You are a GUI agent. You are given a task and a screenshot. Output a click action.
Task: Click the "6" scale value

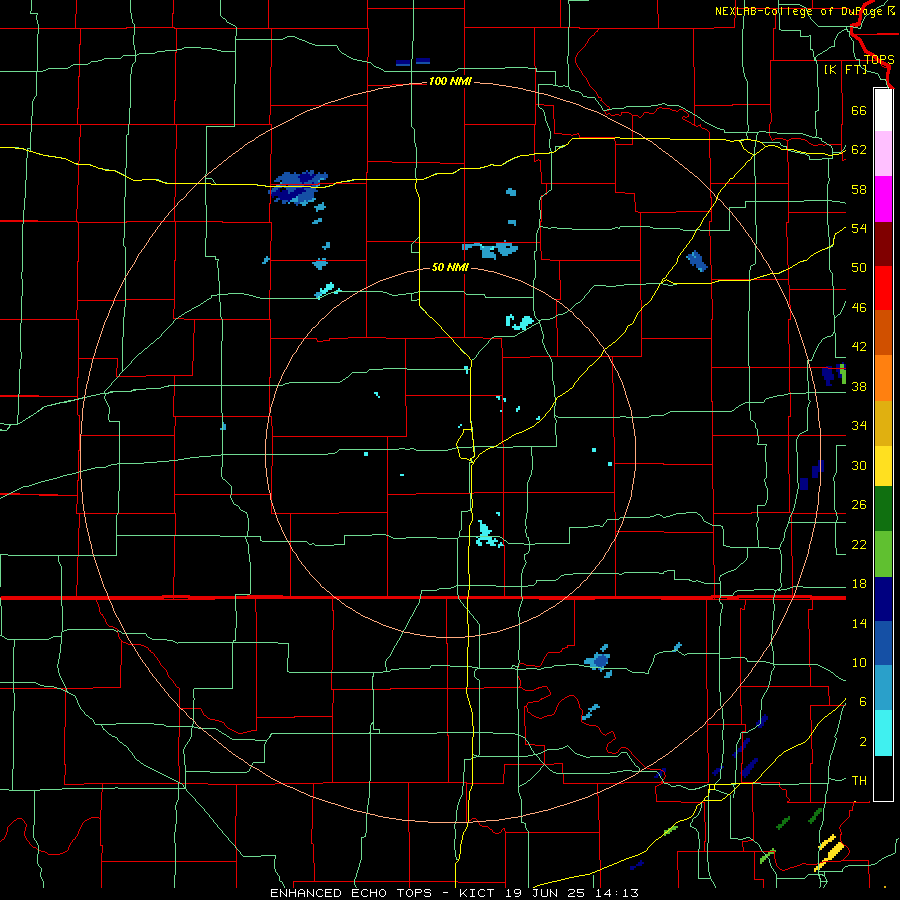click(863, 702)
